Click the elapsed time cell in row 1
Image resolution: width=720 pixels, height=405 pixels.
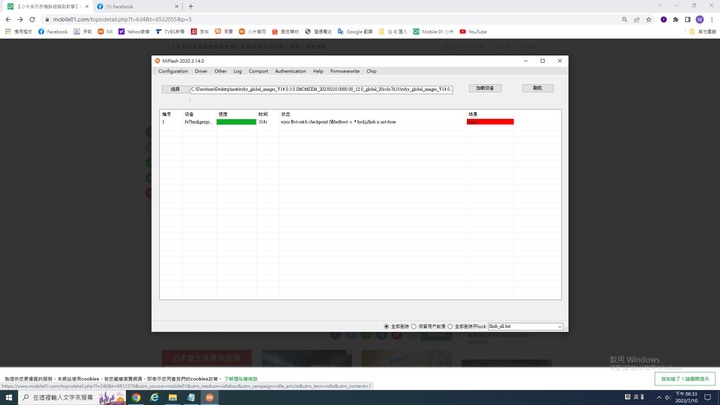pyautogui.click(x=263, y=122)
